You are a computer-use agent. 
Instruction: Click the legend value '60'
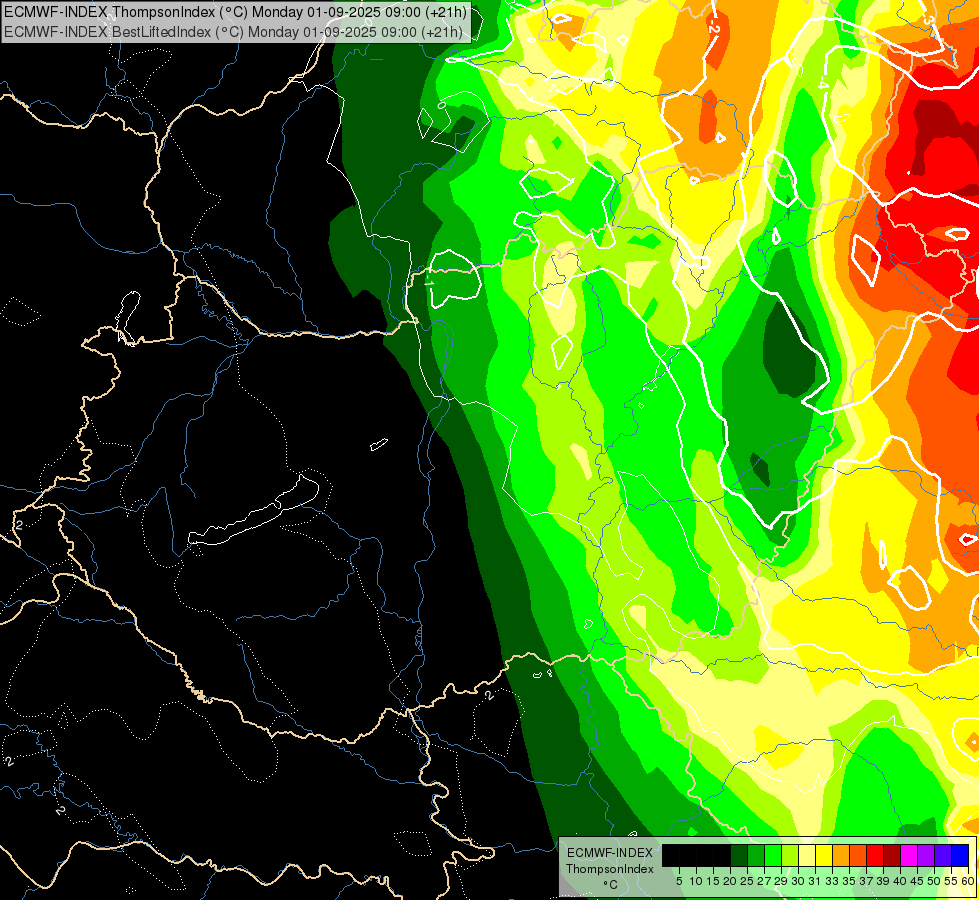[968, 881]
